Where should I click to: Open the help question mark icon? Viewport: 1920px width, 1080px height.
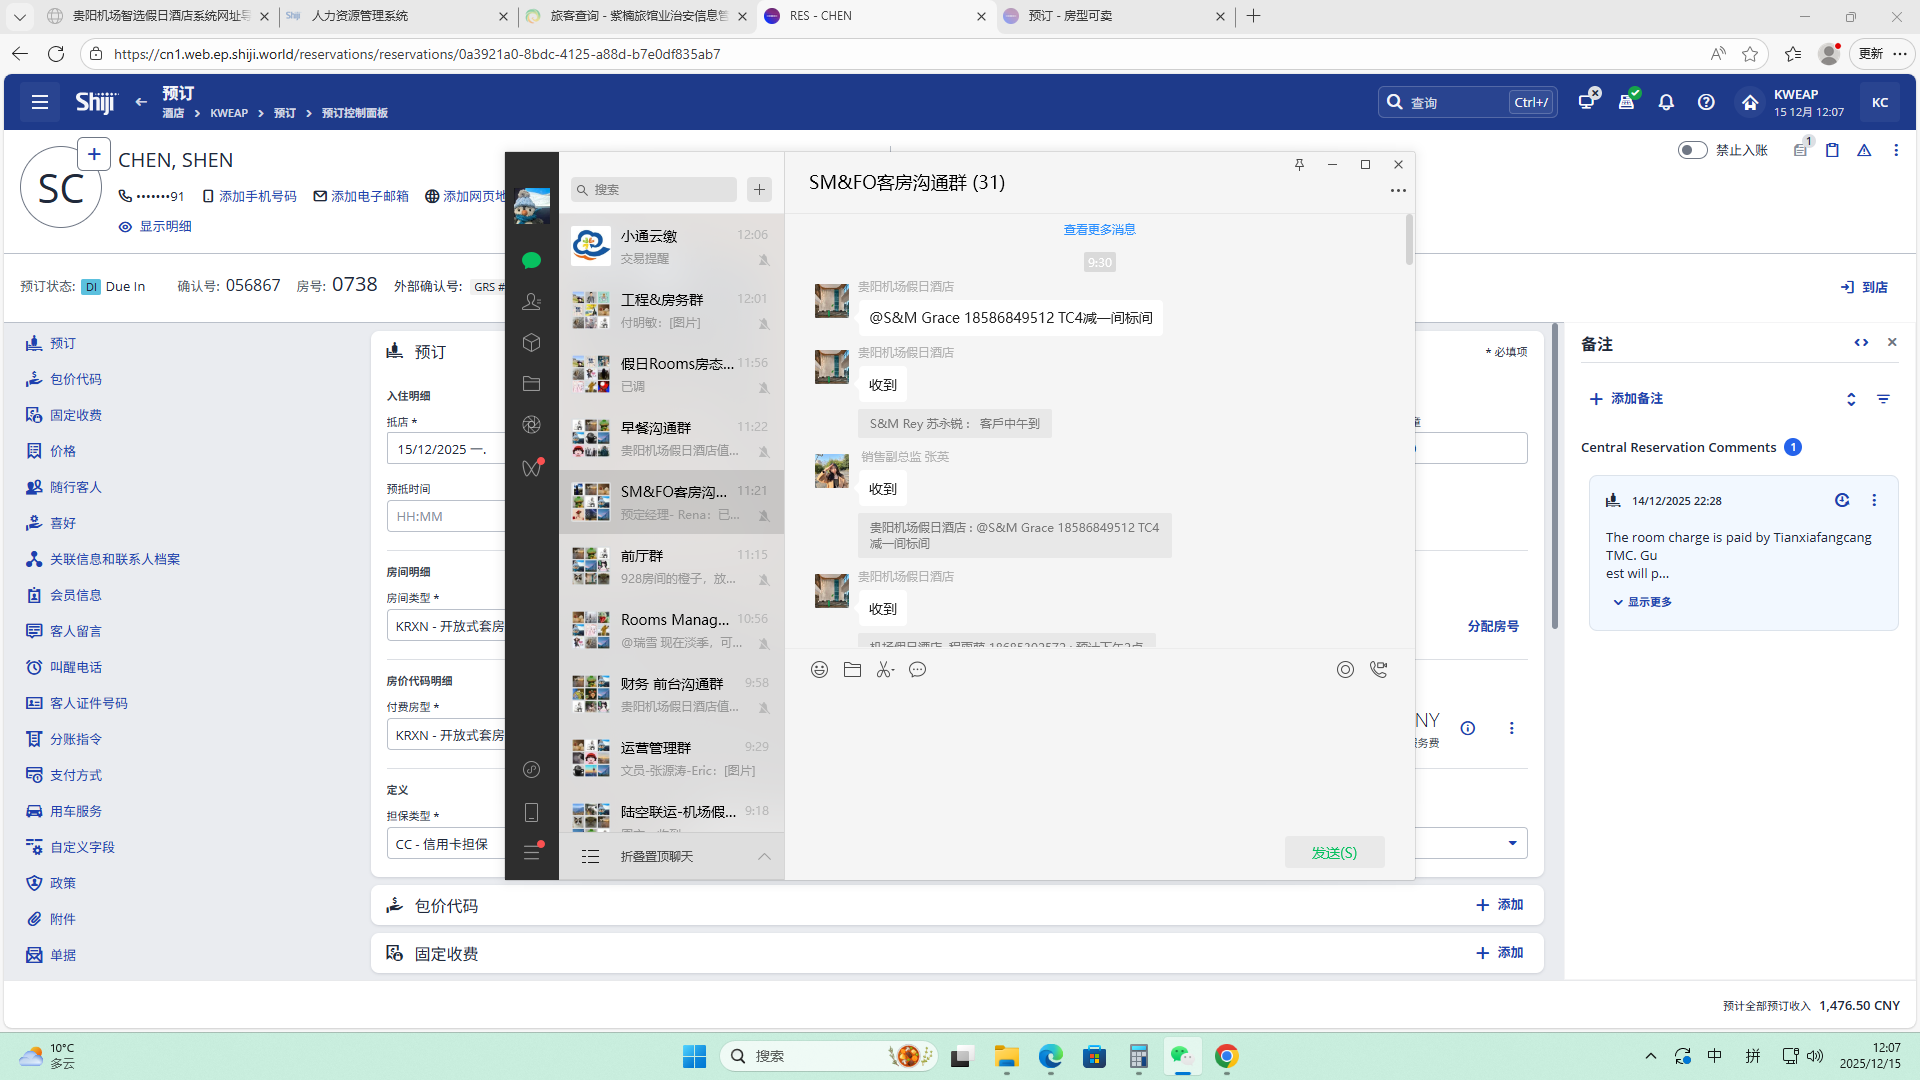coord(1706,102)
